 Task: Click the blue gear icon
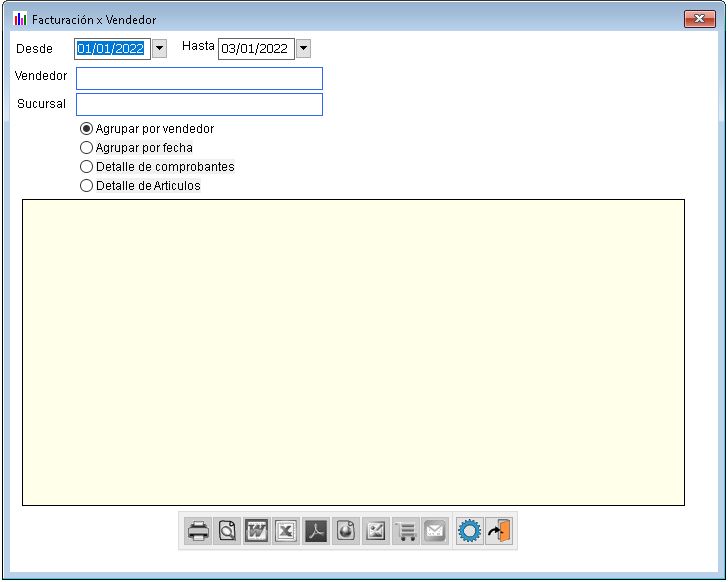(469, 531)
